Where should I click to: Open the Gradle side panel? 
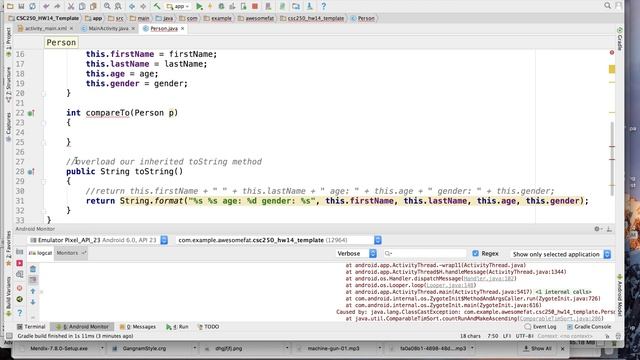point(620,40)
